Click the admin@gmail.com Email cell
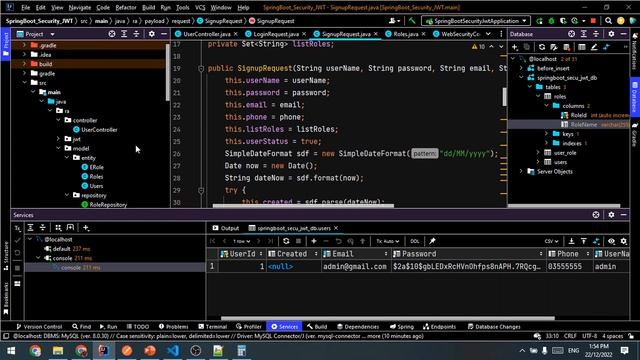 [355, 267]
